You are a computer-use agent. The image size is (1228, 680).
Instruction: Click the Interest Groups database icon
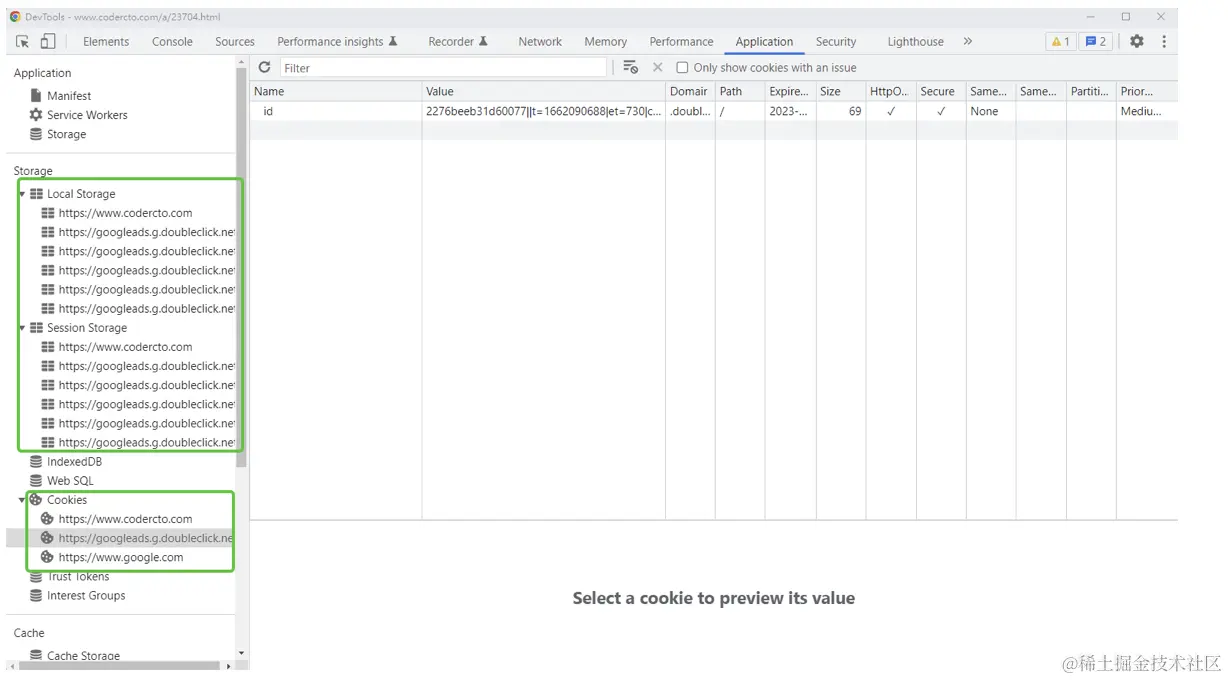[x=36, y=595]
